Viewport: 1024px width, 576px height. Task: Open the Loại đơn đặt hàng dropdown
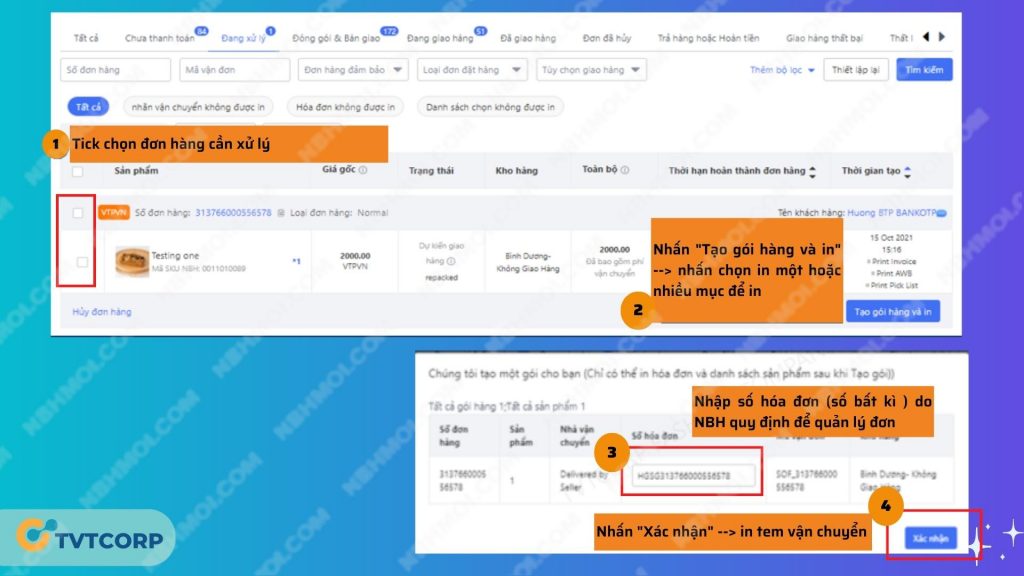[473, 70]
